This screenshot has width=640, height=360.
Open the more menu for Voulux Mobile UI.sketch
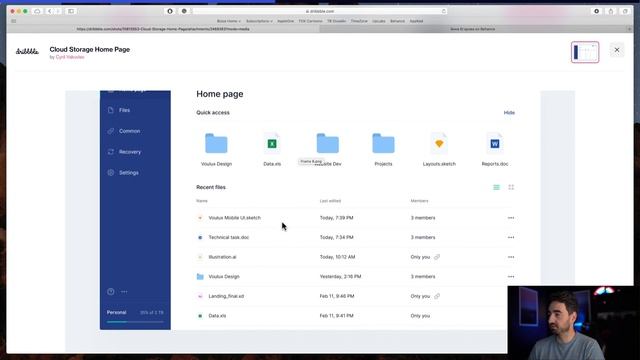[x=511, y=218]
